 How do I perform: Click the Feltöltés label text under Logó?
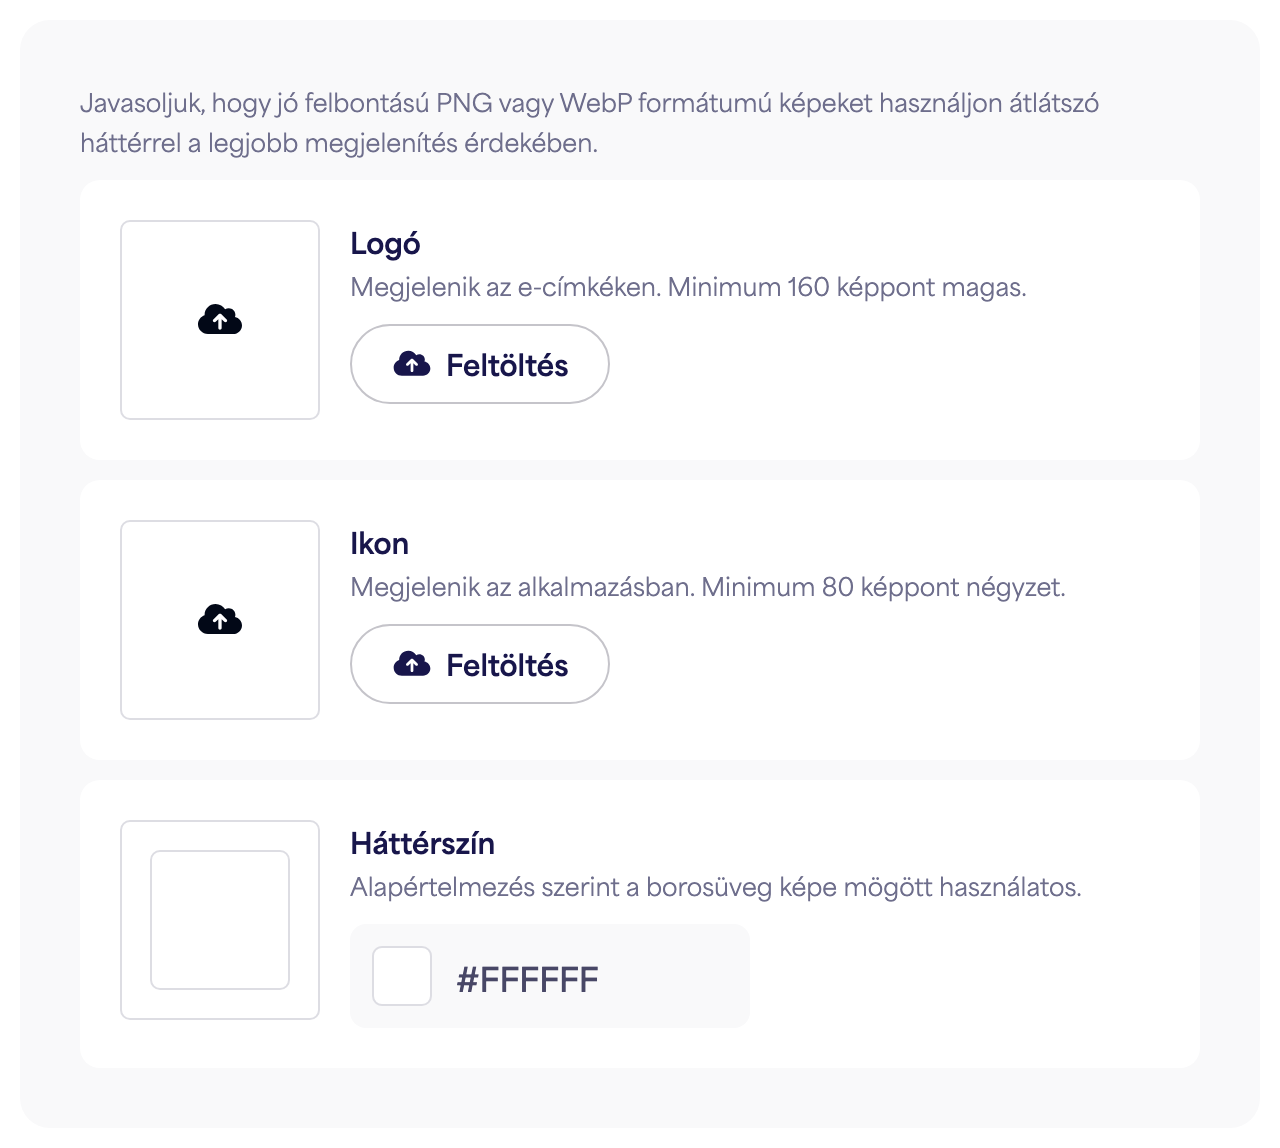coord(507,365)
